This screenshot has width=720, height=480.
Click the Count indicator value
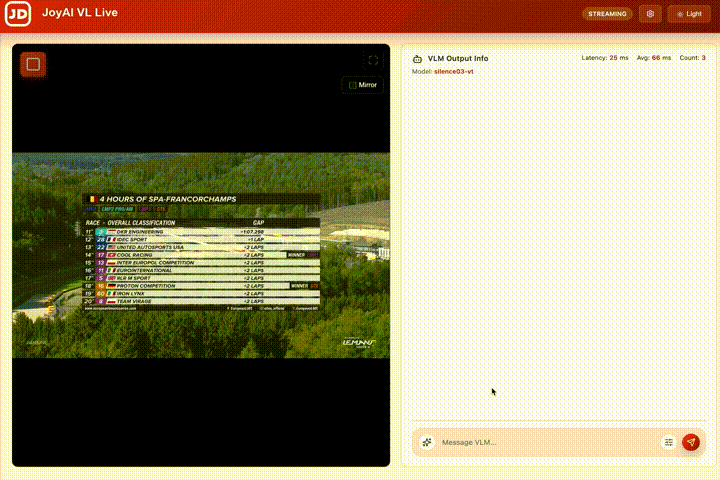(703, 58)
